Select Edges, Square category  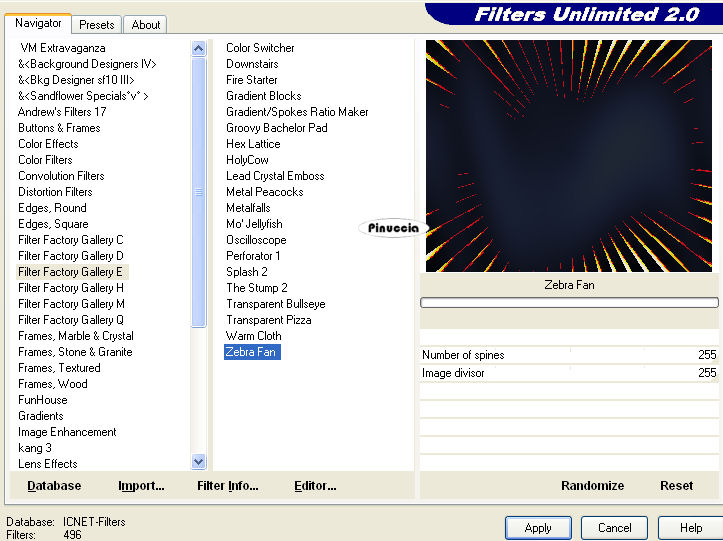[x=53, y=224]
